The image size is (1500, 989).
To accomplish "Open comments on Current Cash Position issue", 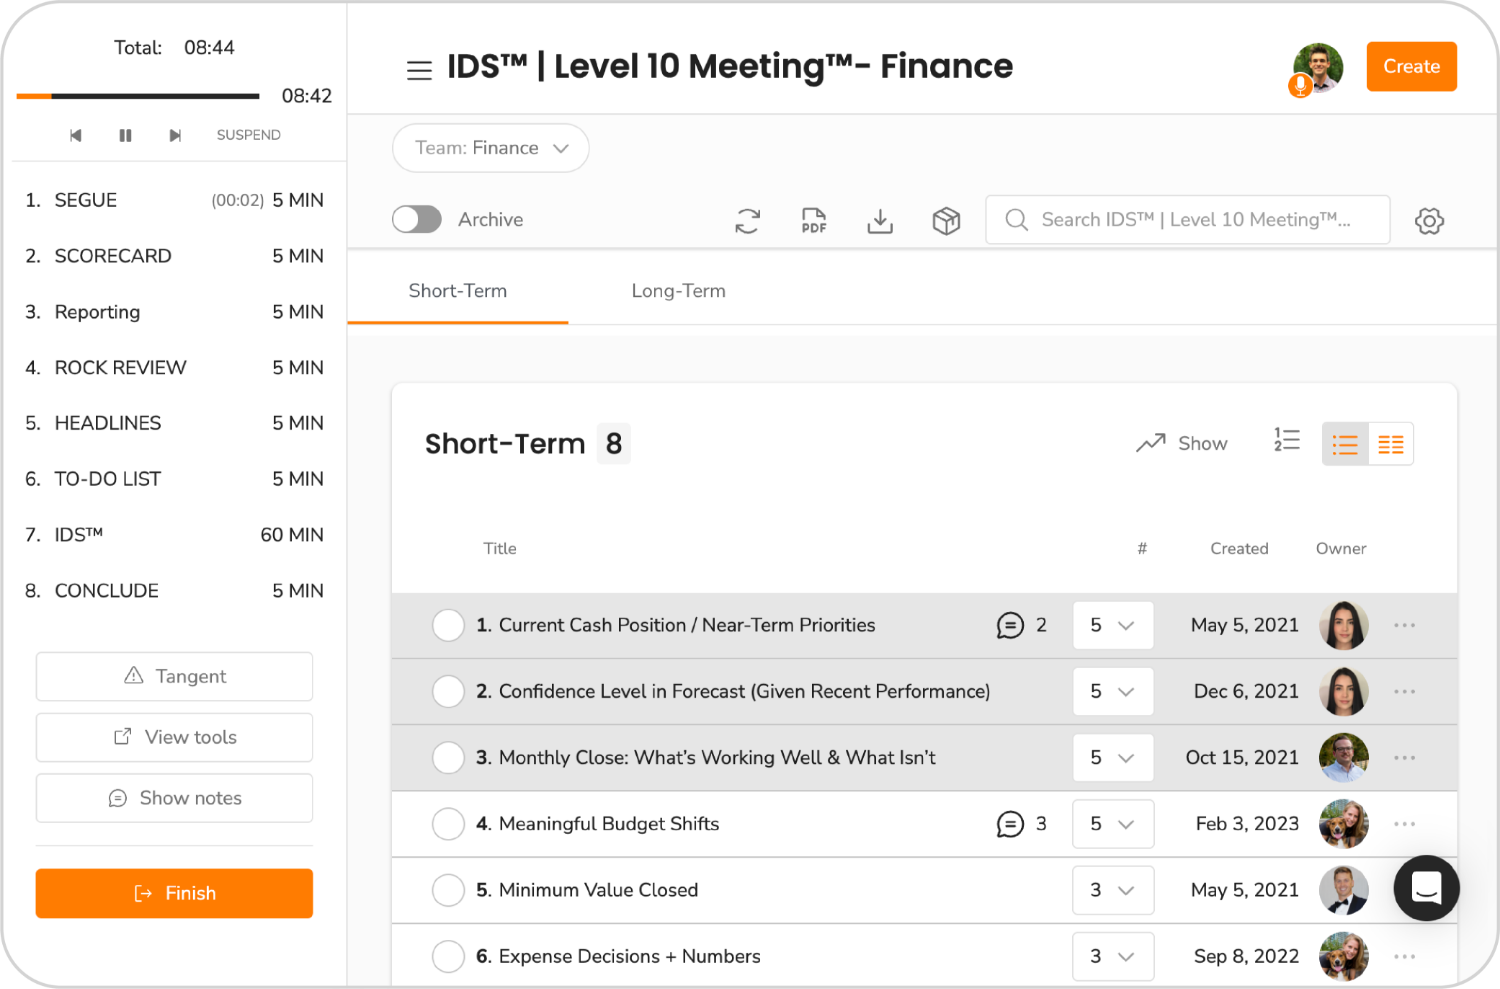I will (x=1012, y=625).
